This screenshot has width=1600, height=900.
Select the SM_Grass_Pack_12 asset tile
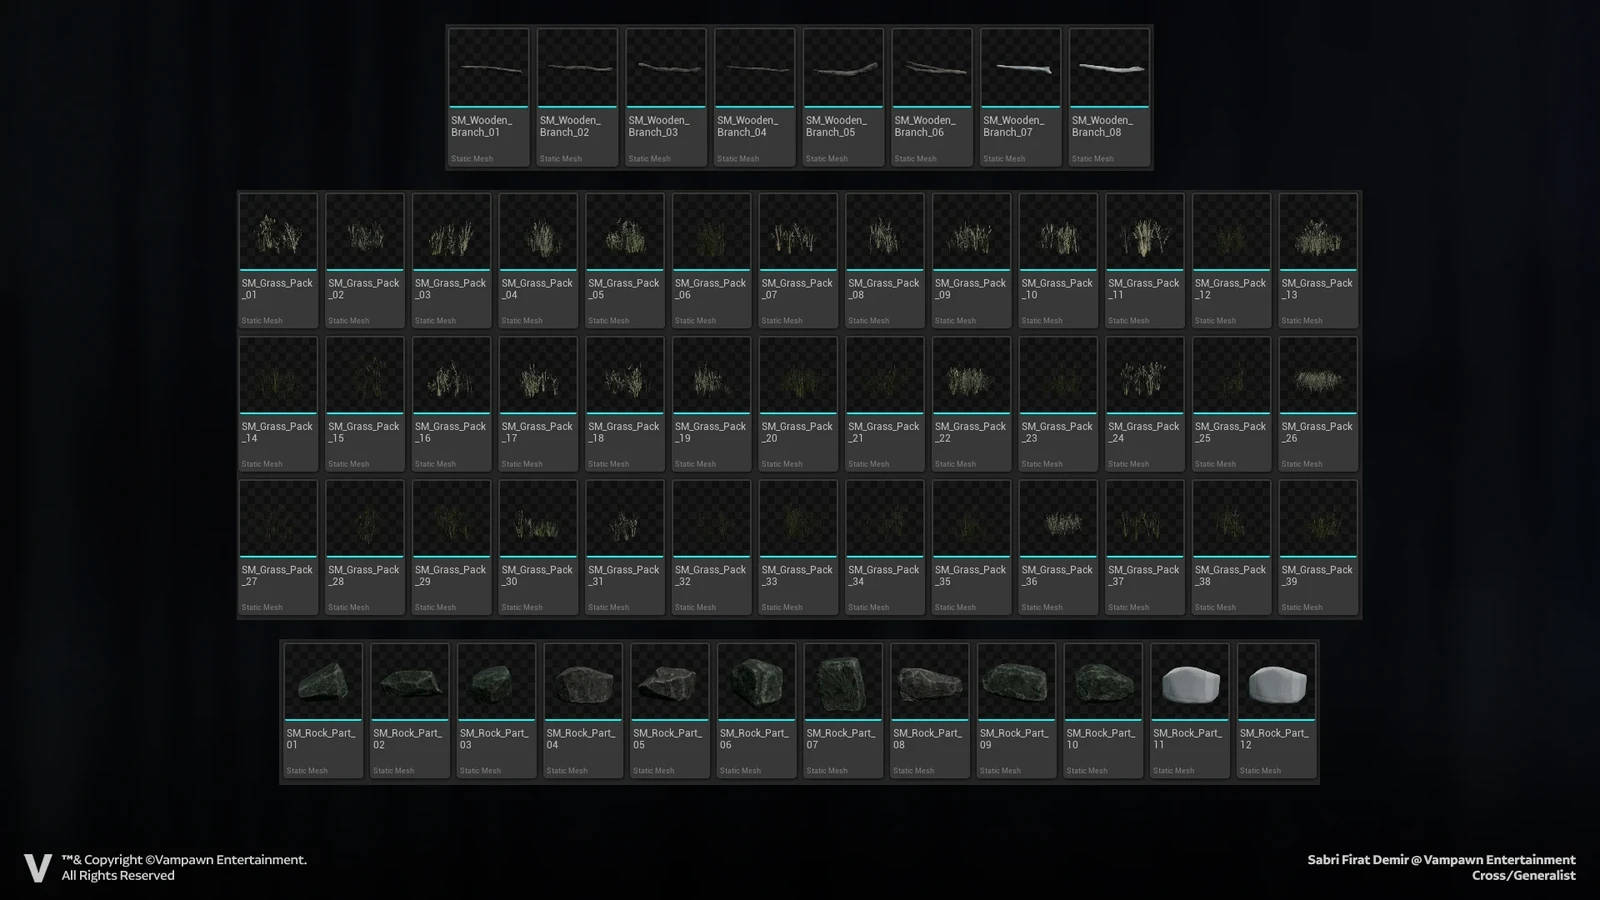[x=1232, y=260]
